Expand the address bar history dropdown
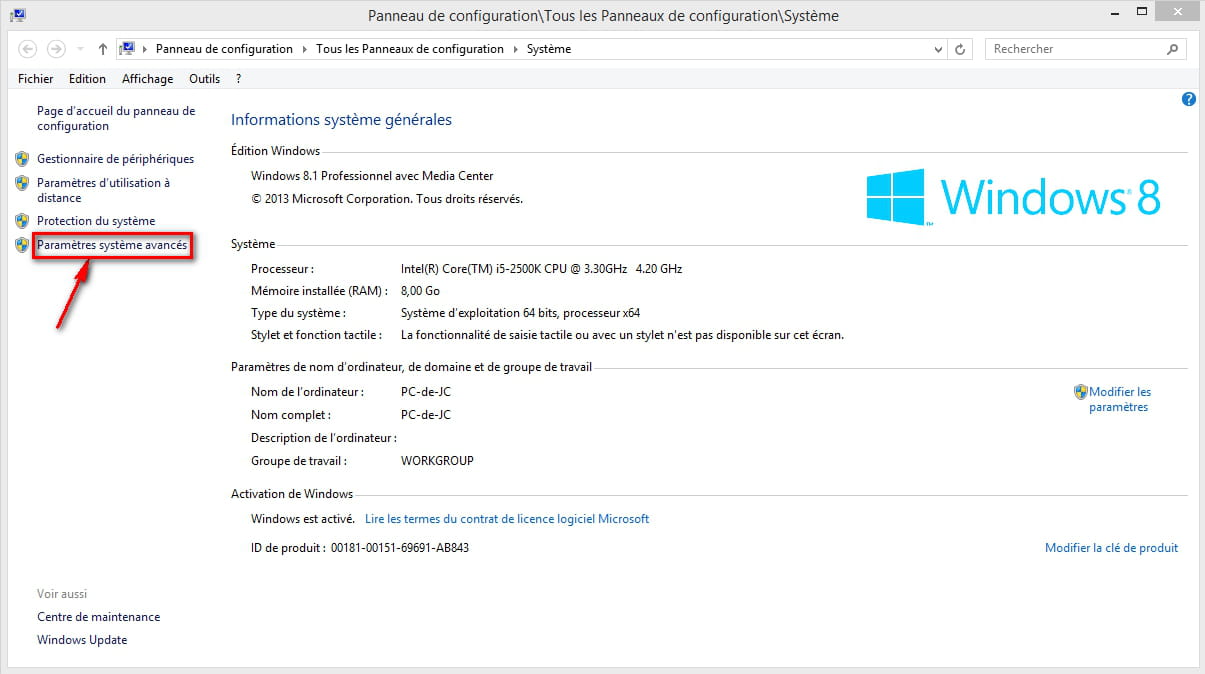The image size is (1205, 674). 938,49
